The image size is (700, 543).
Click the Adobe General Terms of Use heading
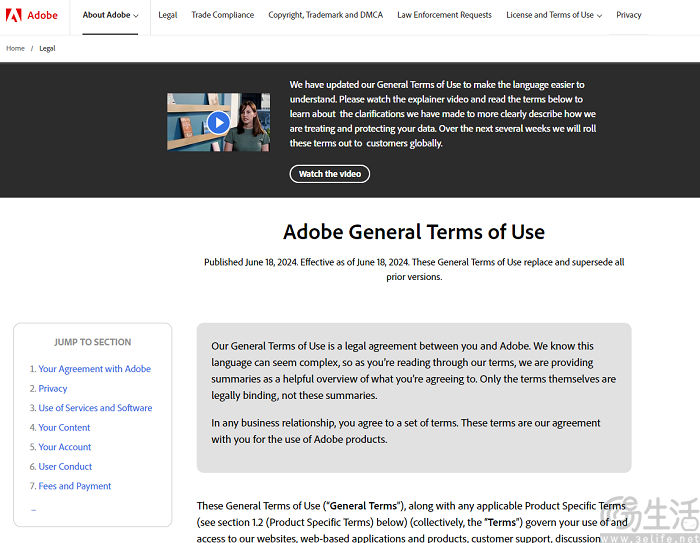pyautogui.click(x=414, y=232)
